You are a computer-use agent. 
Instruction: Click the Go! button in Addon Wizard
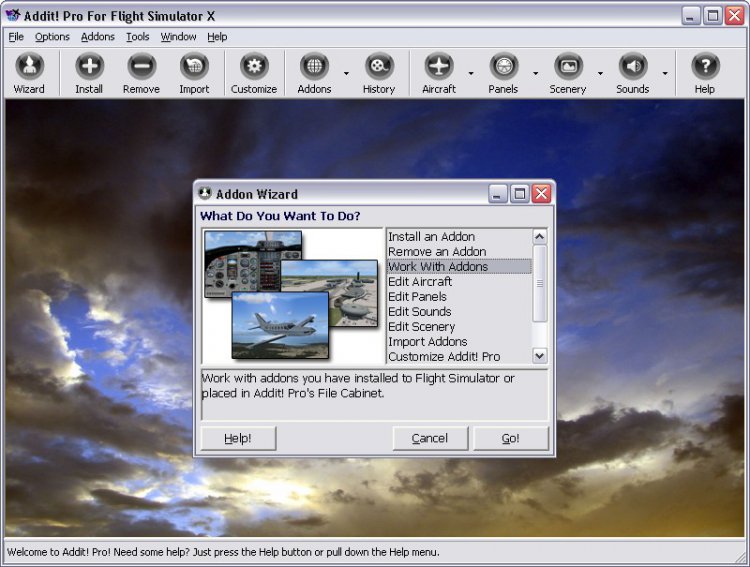[x=511, y=438]
